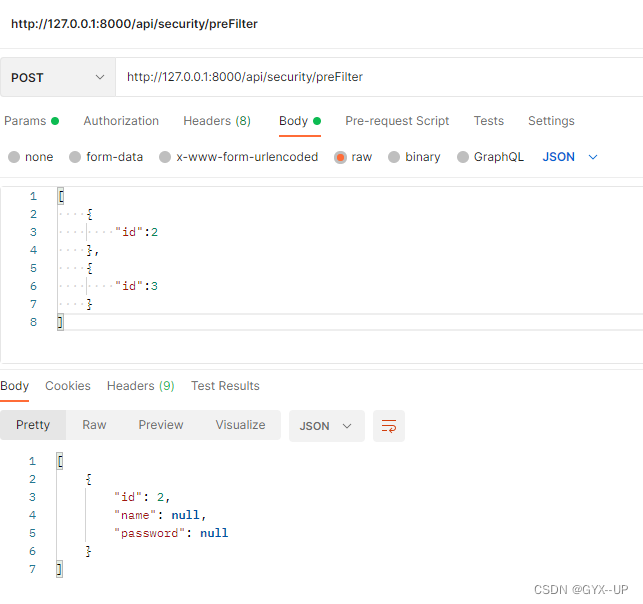The image size is (643, 604).
Task: Click "id": 2, in the response body
Action: [142, 497]
